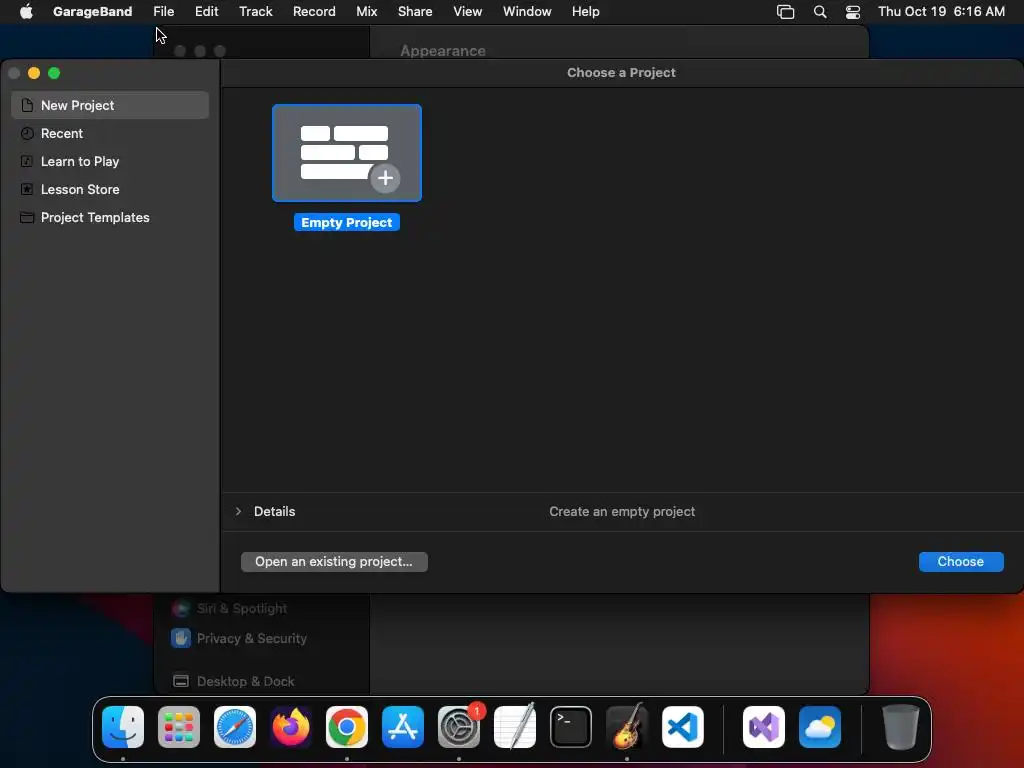Open the Window menu

(527, 12)
